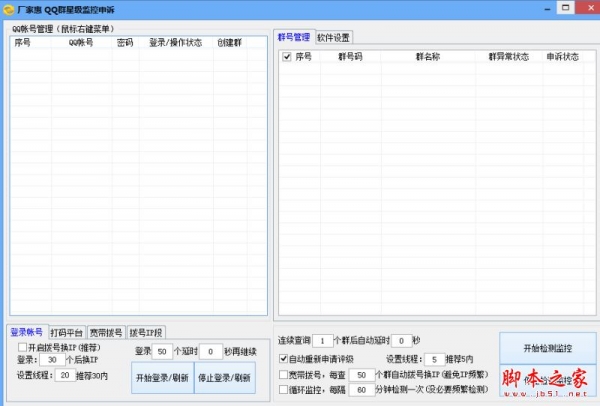The height and width of the screenshot is (406, 600).
Task: Click the 登录/操作状态 column header
Action: point(176,42)
